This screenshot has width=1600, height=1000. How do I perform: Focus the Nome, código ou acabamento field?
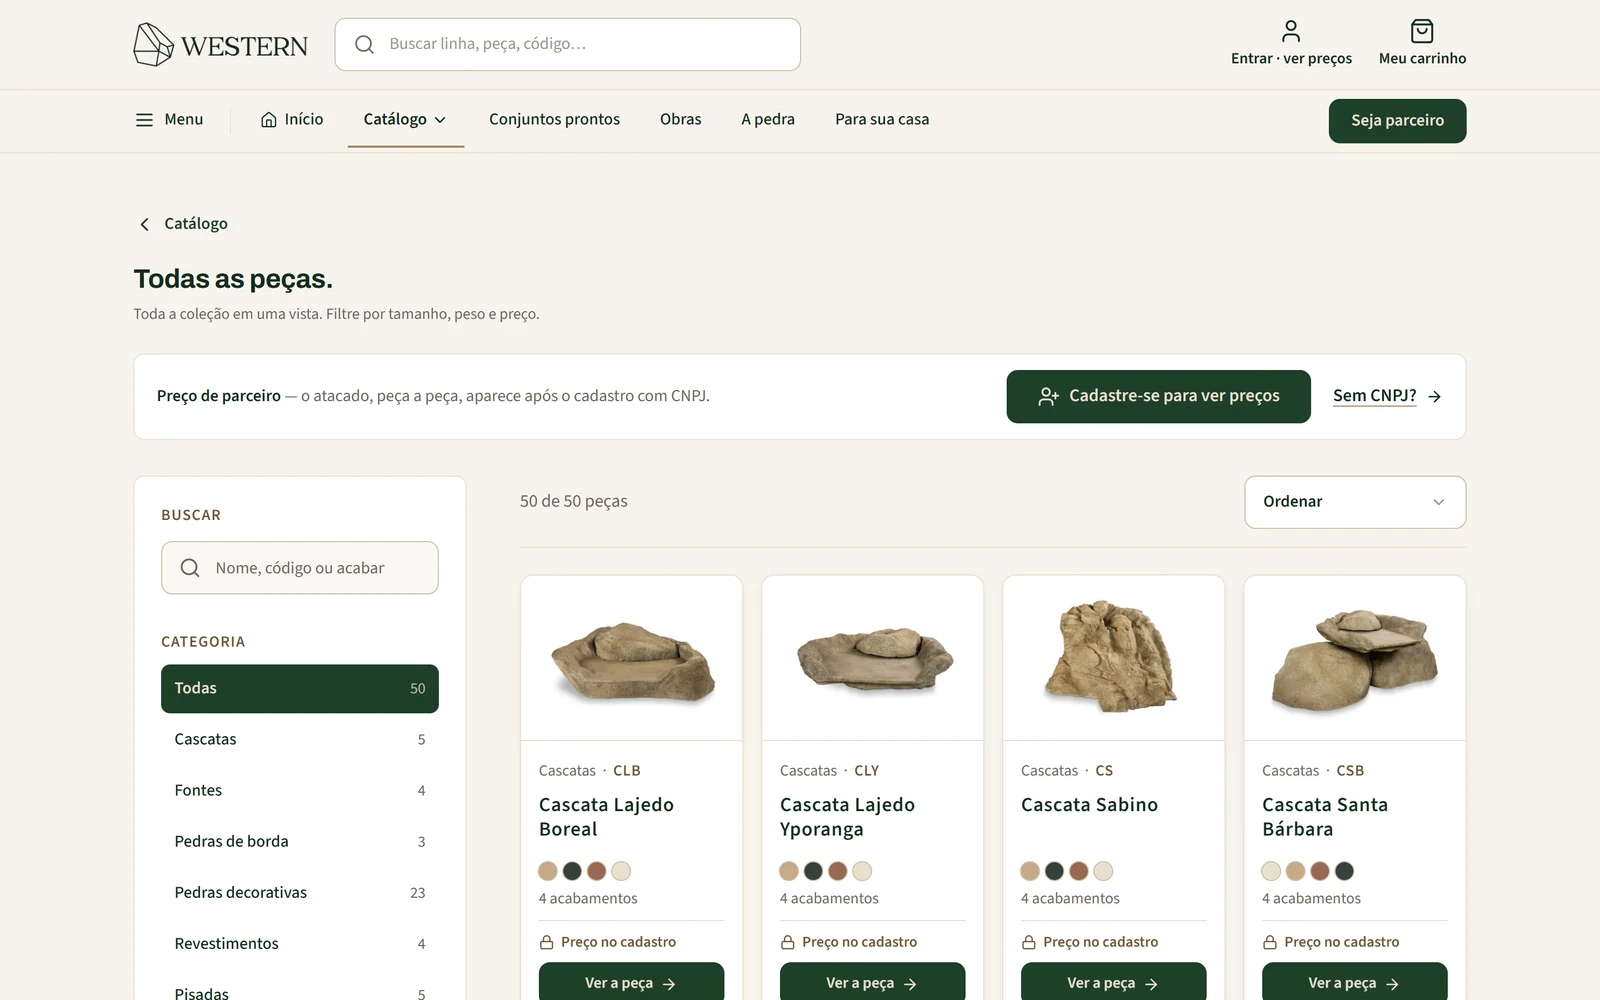tap(299, 568)
